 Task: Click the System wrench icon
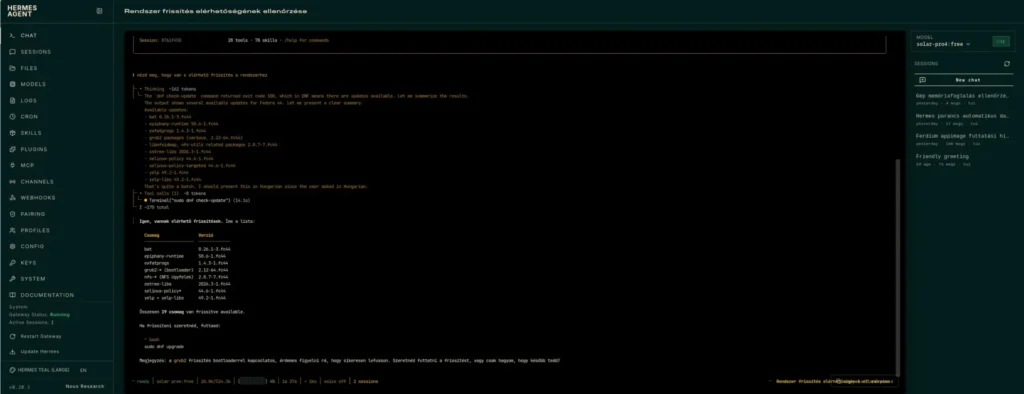pos(12,279)
